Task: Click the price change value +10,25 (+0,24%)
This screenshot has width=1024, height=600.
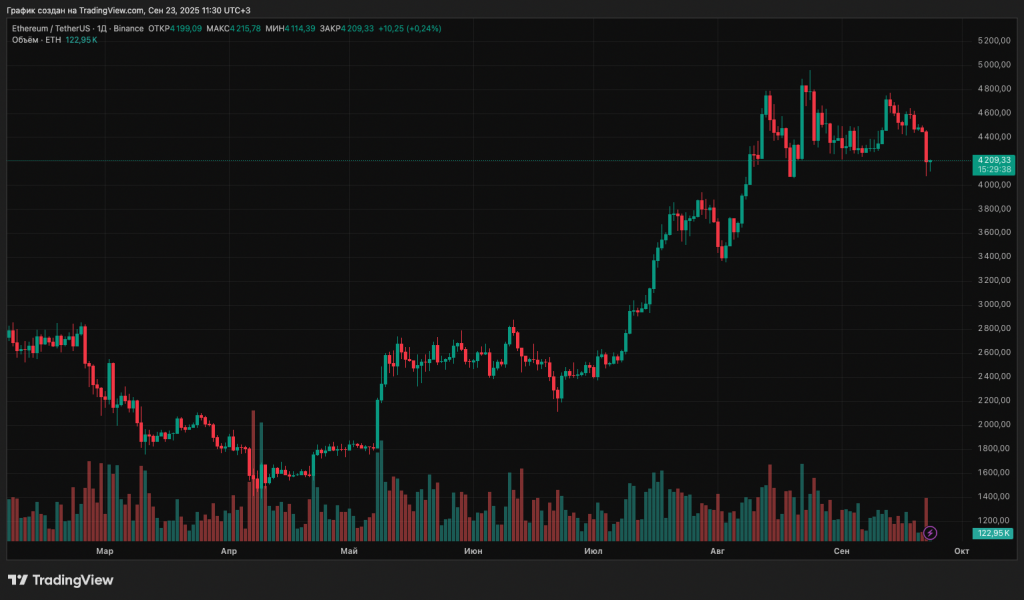Action: pos(410,28)
